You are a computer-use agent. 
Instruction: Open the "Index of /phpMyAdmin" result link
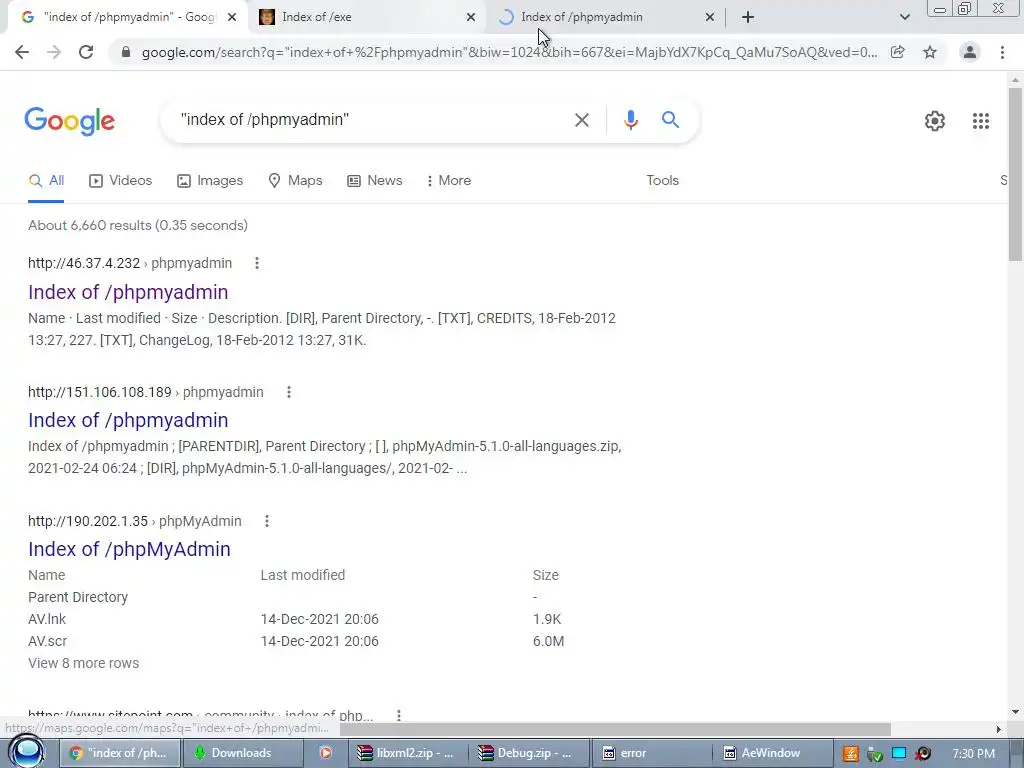(129, 549)
